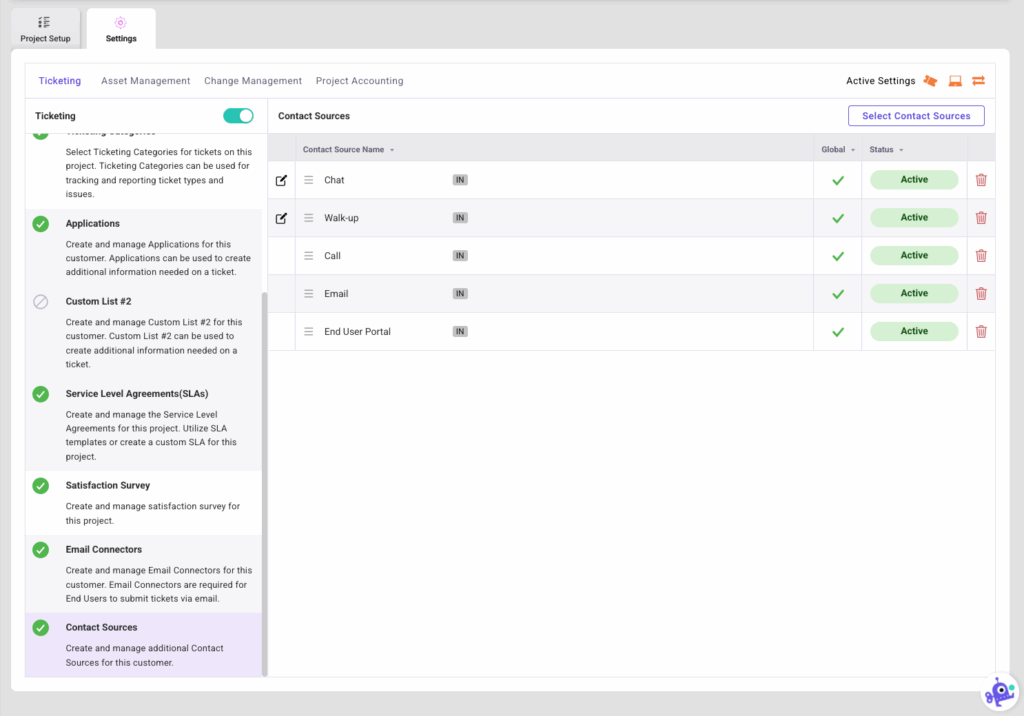The width and height of the screenshot is (1024, 716).
Task: Click the ticket icon beside Active Settings
Action: click(x=931, y=80)
